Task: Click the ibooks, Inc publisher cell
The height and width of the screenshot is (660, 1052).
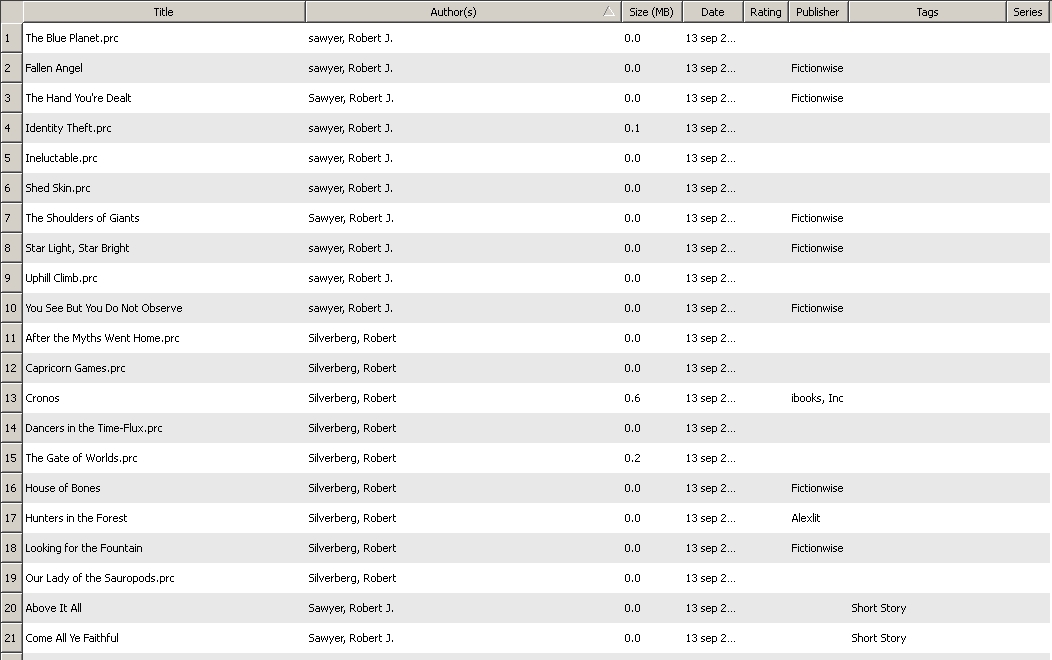Action: (x=817, y=398)
